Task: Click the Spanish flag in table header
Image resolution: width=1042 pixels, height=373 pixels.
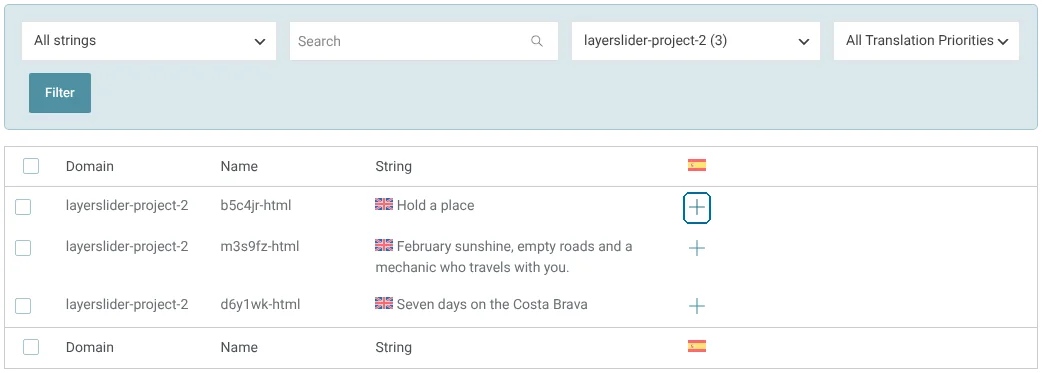Action: coord(696,165)
